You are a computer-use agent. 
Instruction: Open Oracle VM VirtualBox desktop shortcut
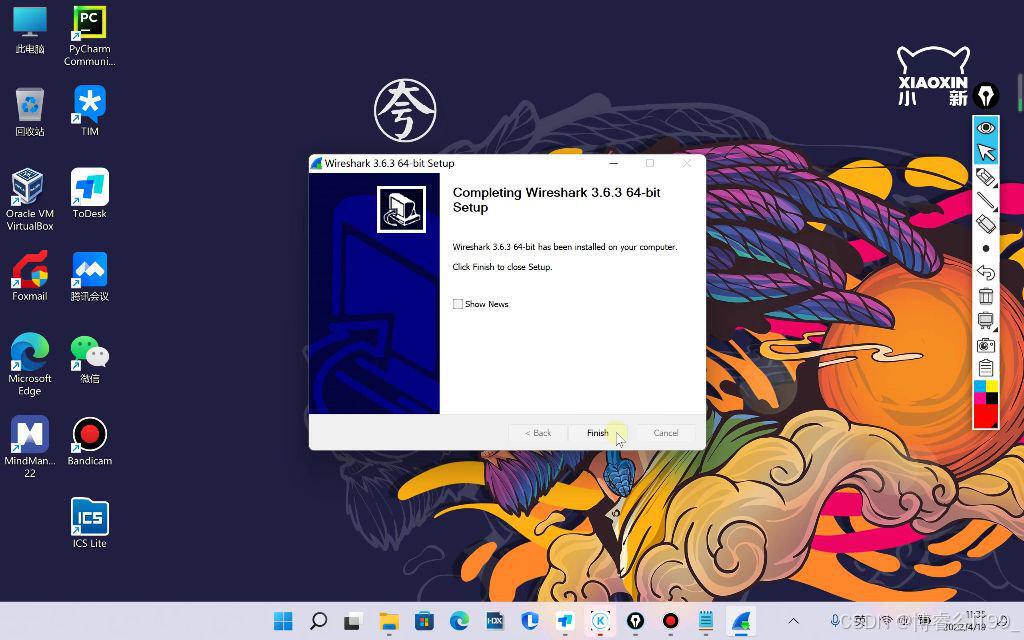(x=29, y=199)
